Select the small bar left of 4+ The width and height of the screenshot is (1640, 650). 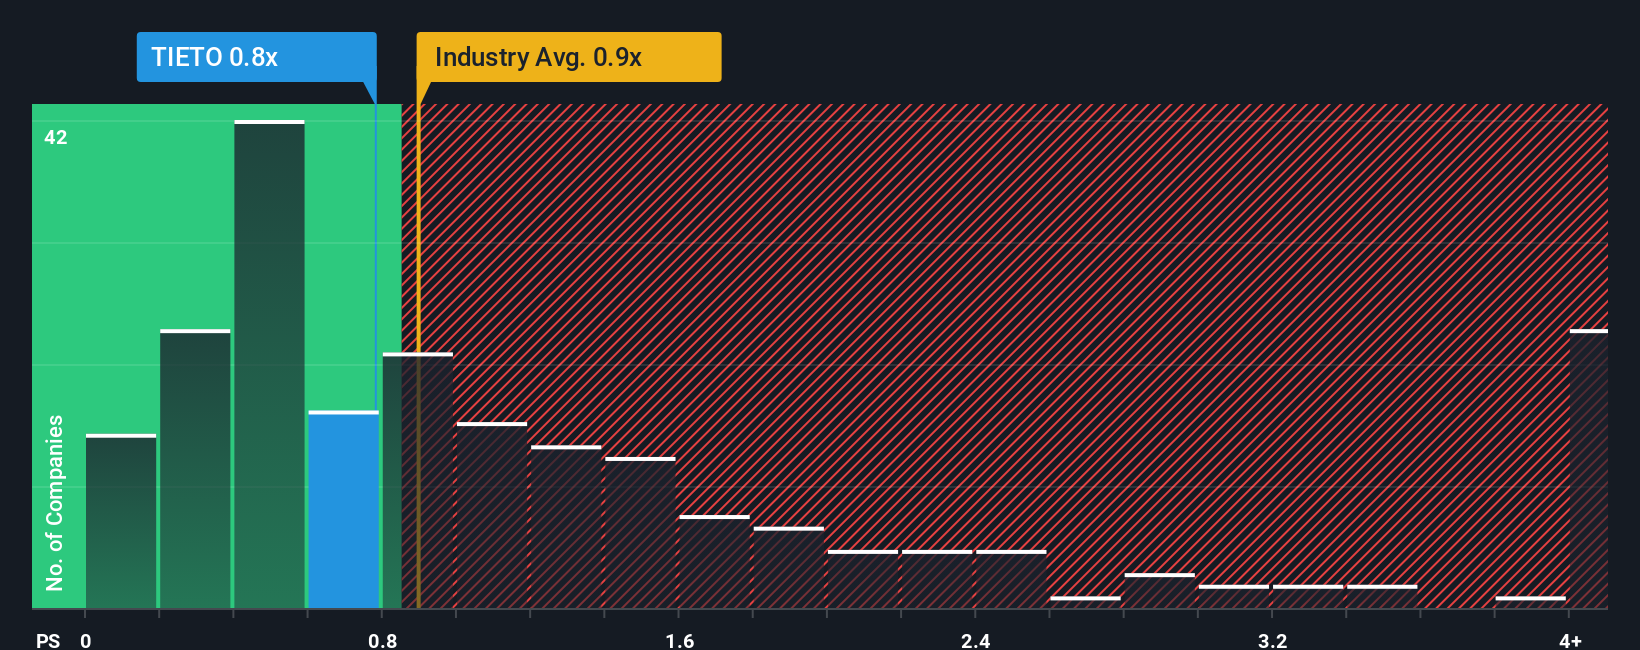coord(1530,602)
